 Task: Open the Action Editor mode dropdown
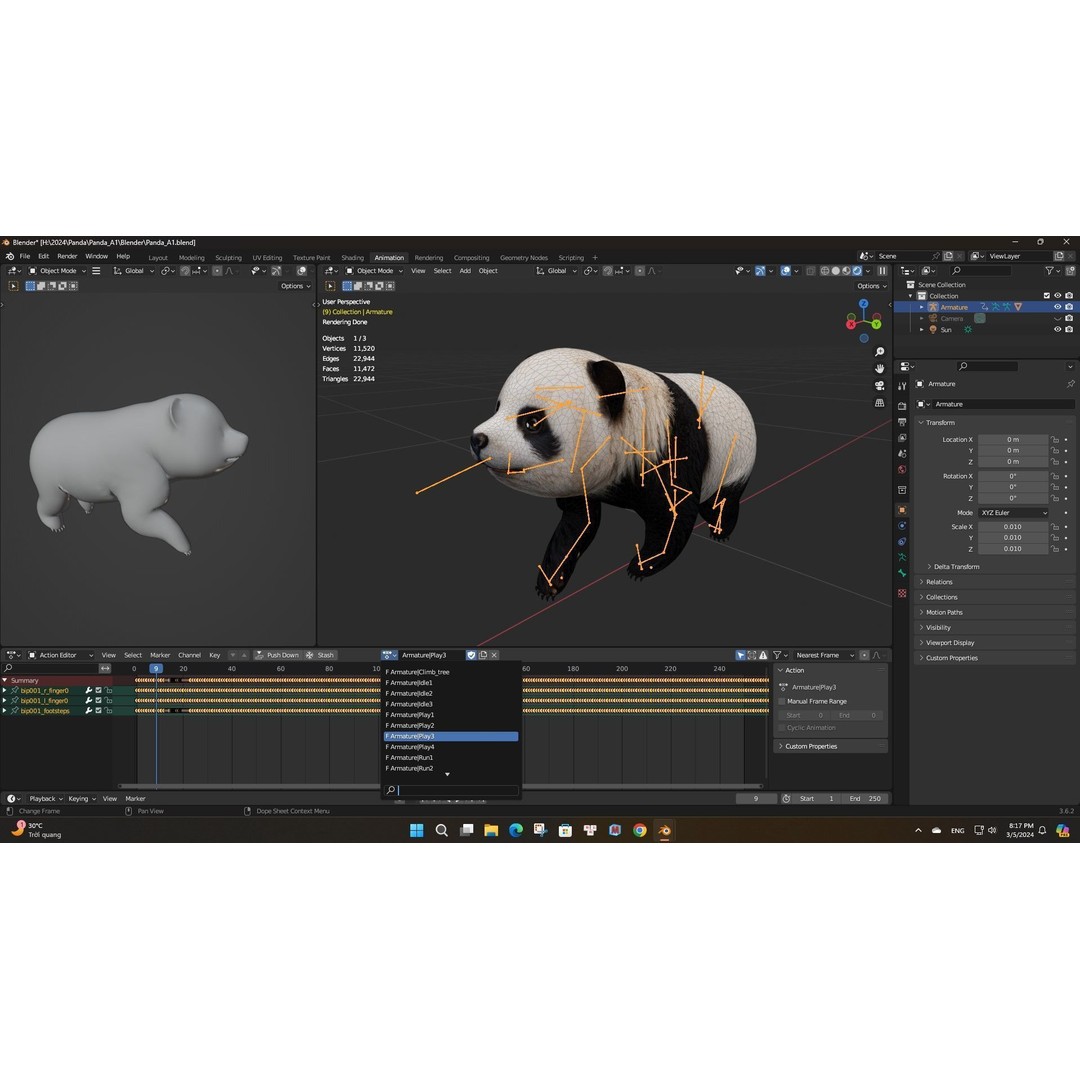[61, 655]
